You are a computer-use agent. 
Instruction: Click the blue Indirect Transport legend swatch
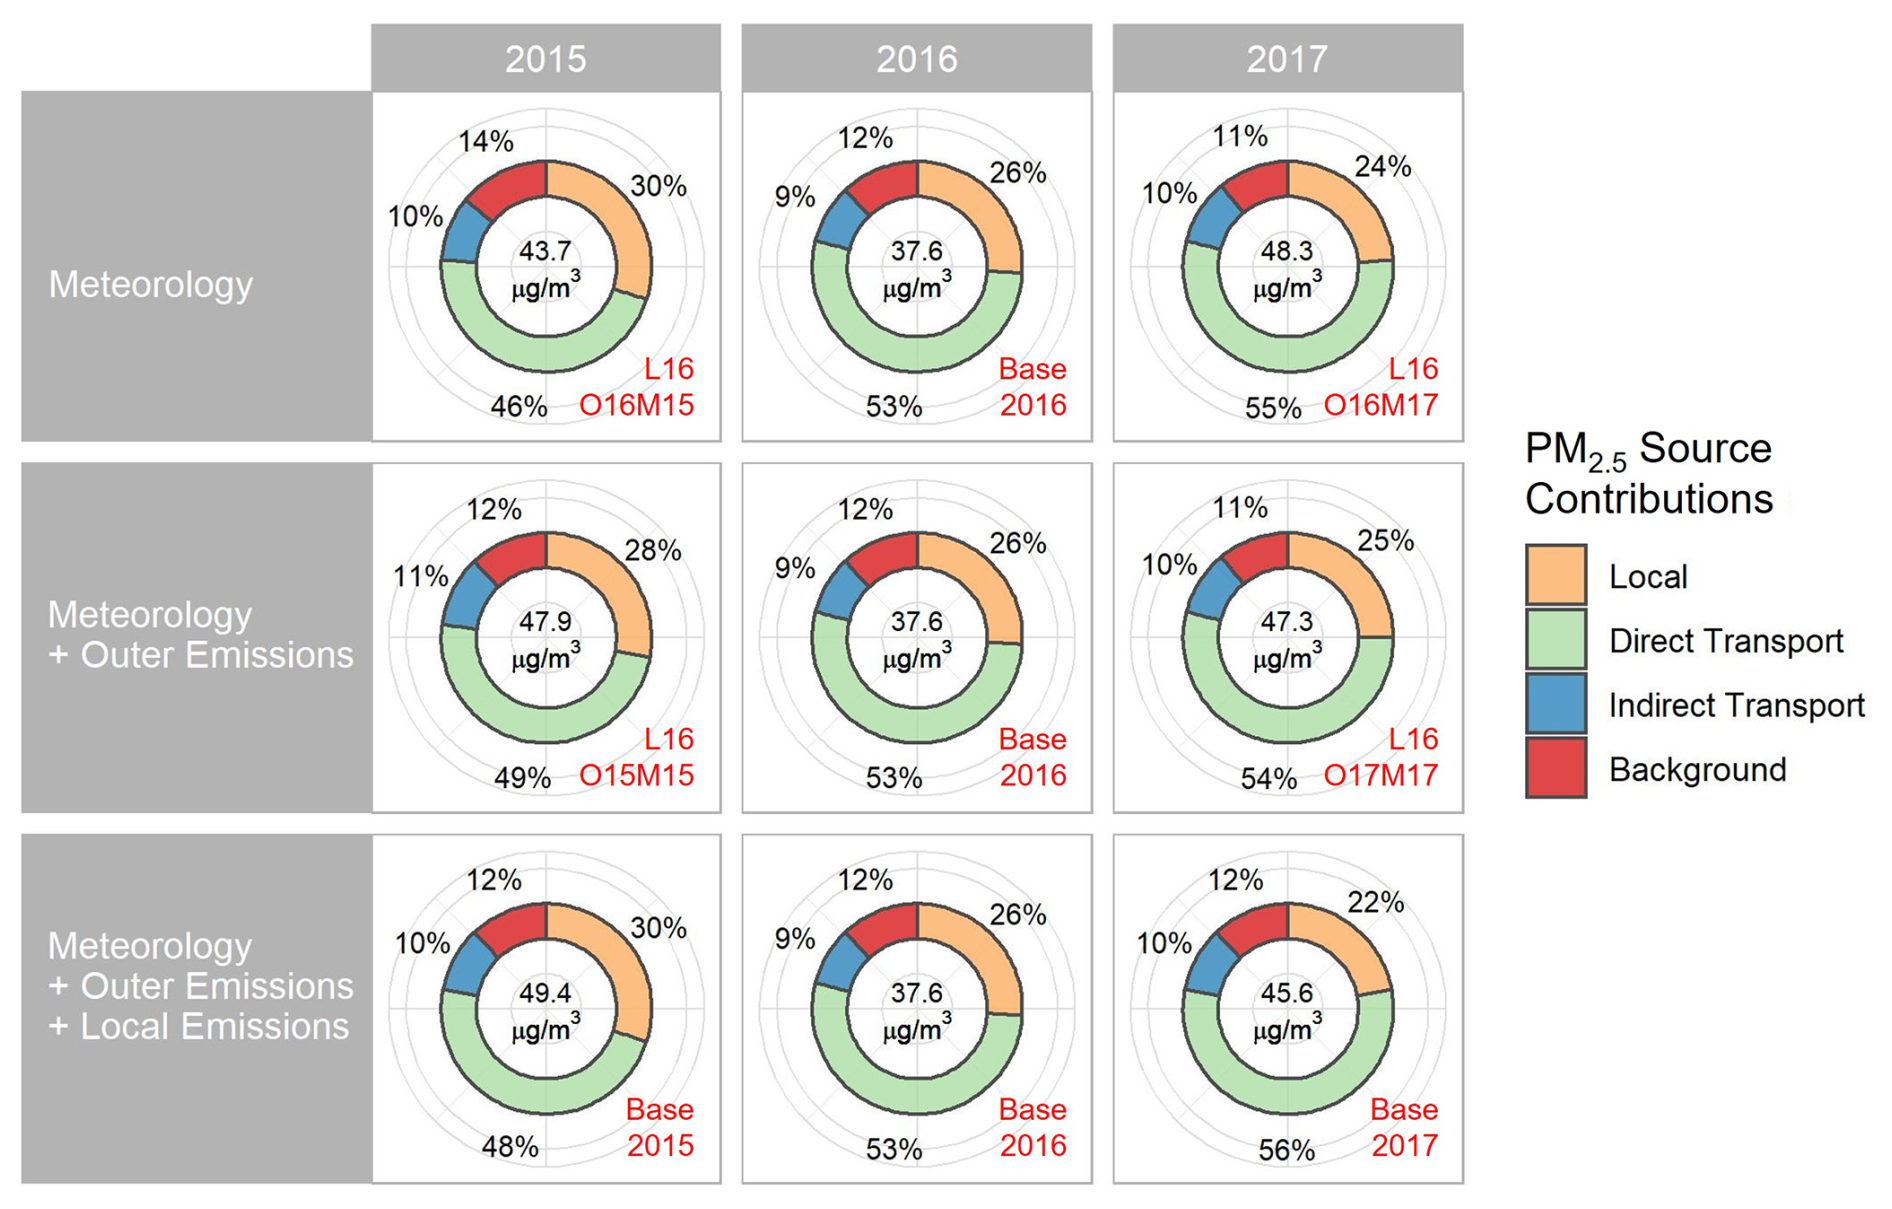1555,704
